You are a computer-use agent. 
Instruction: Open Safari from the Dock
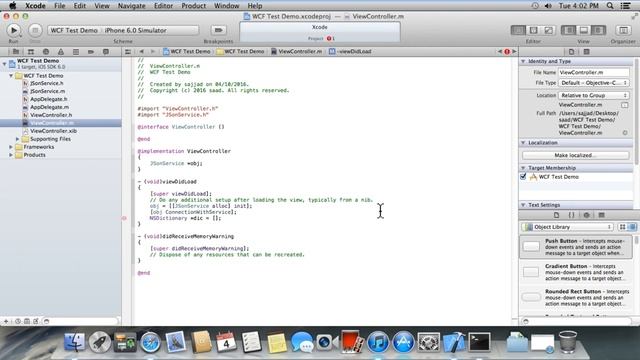click(151, 342)
